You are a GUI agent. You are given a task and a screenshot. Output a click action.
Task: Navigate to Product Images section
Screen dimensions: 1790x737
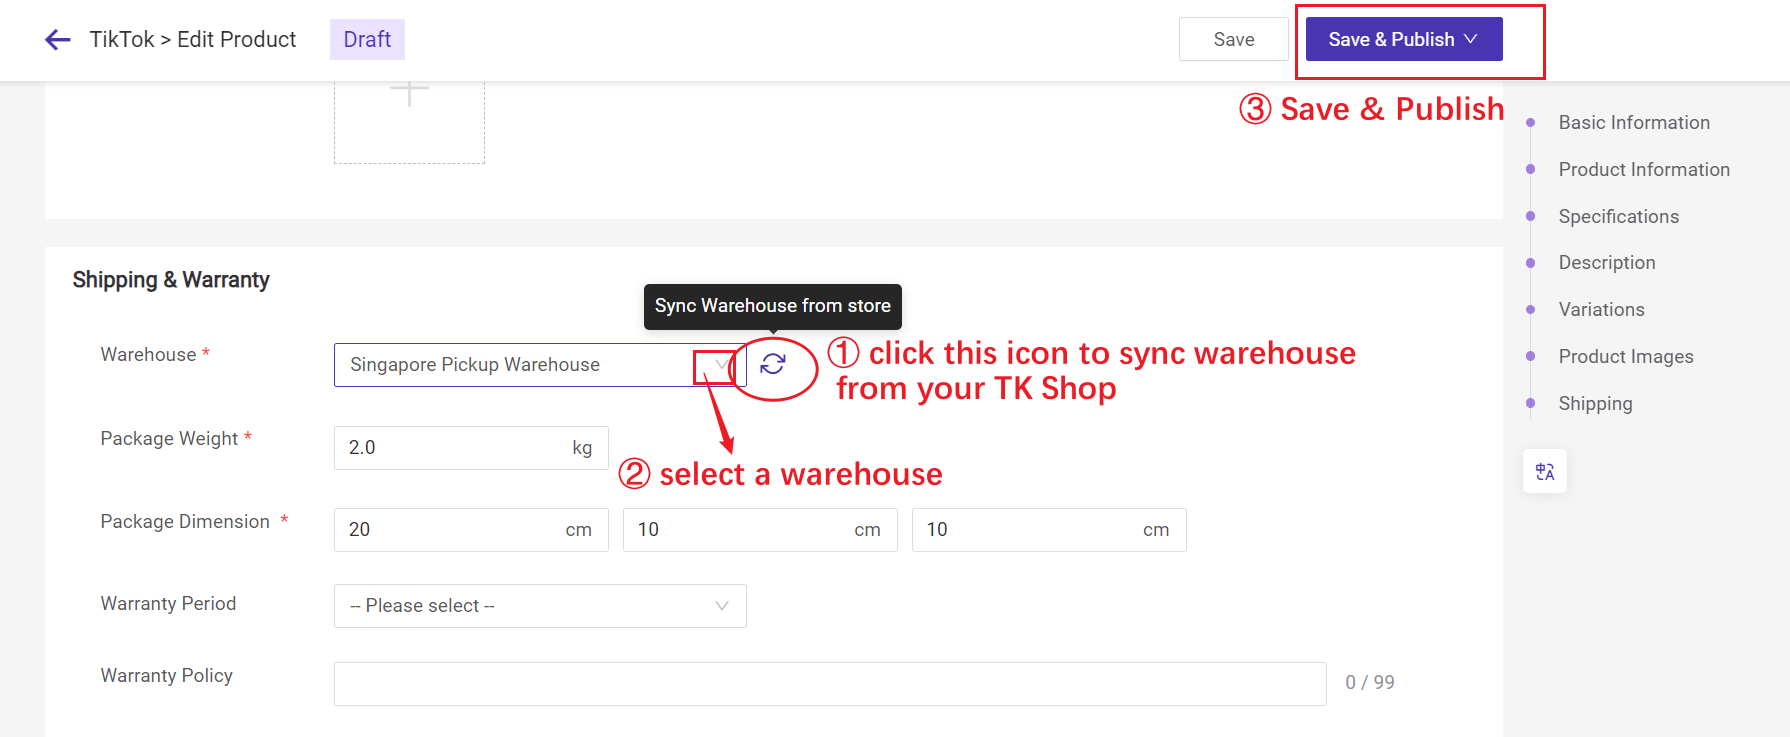point(1626,357)
